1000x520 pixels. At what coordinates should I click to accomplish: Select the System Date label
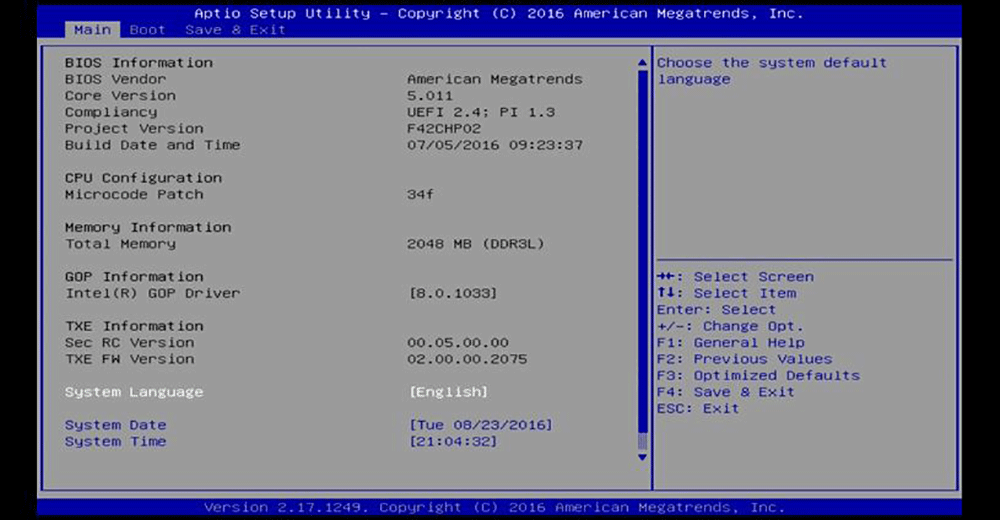point(115,425)
